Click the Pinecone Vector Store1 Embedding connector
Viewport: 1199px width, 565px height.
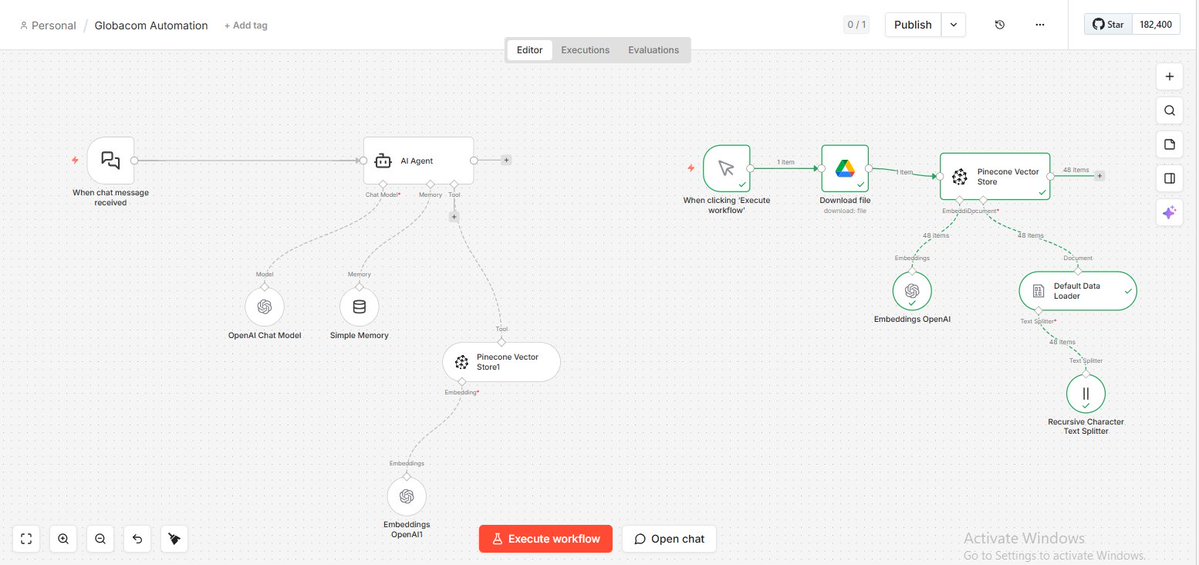462,382
